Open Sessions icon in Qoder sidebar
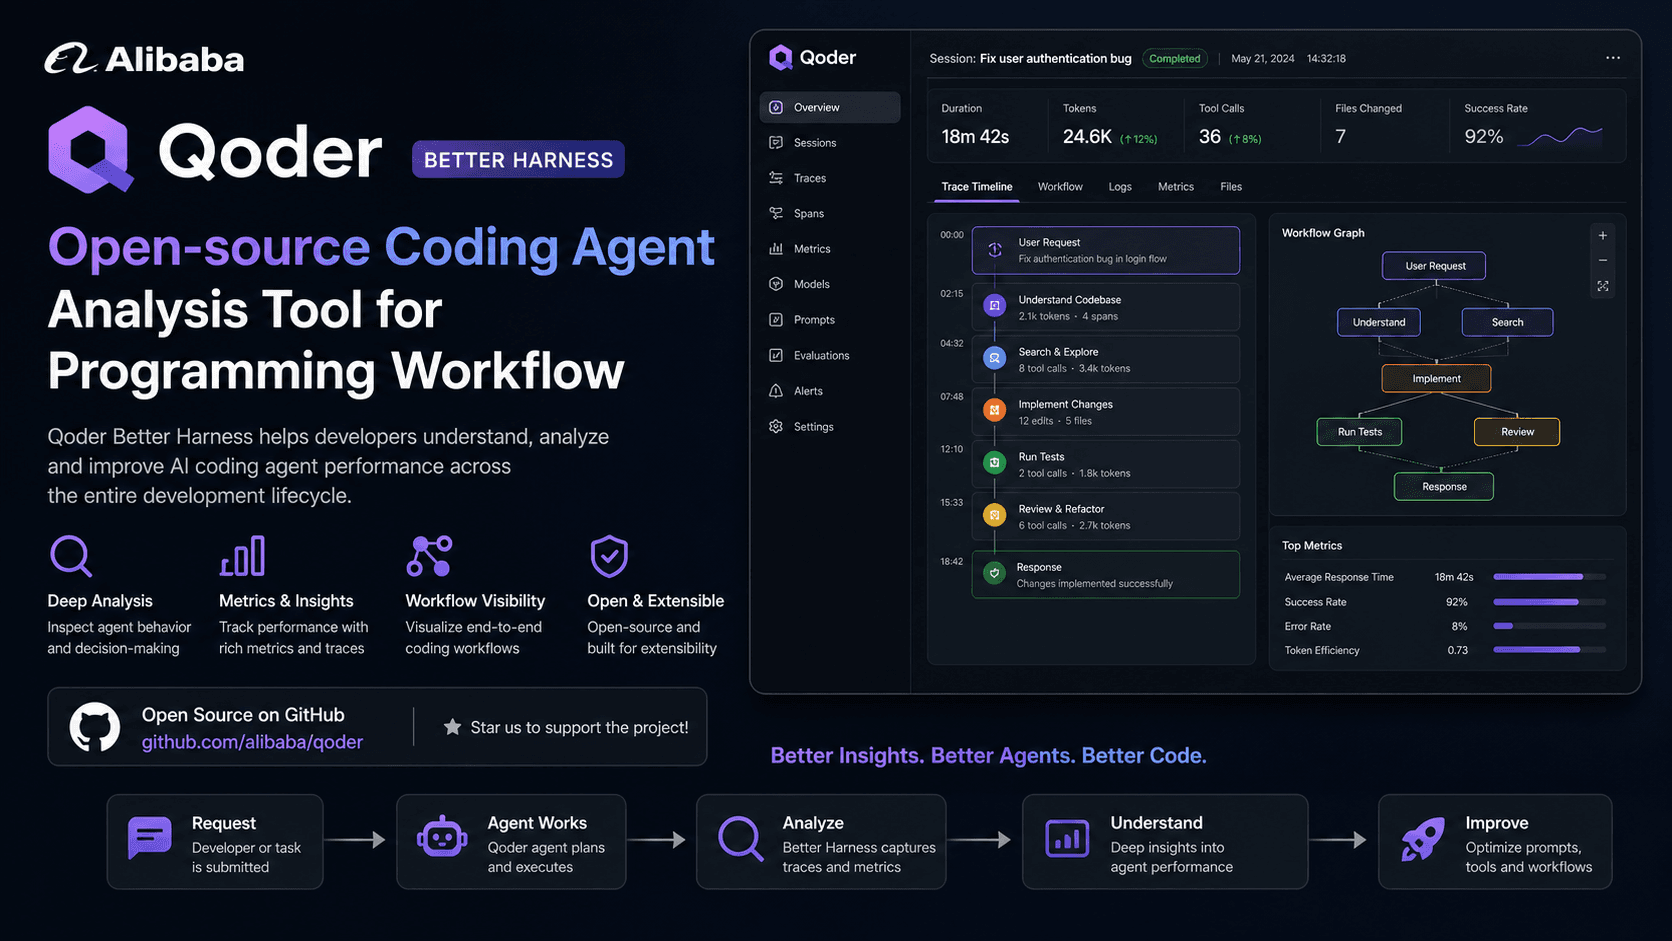The width and height of the screenshot is (1672, 941). [x=776, y=143]
